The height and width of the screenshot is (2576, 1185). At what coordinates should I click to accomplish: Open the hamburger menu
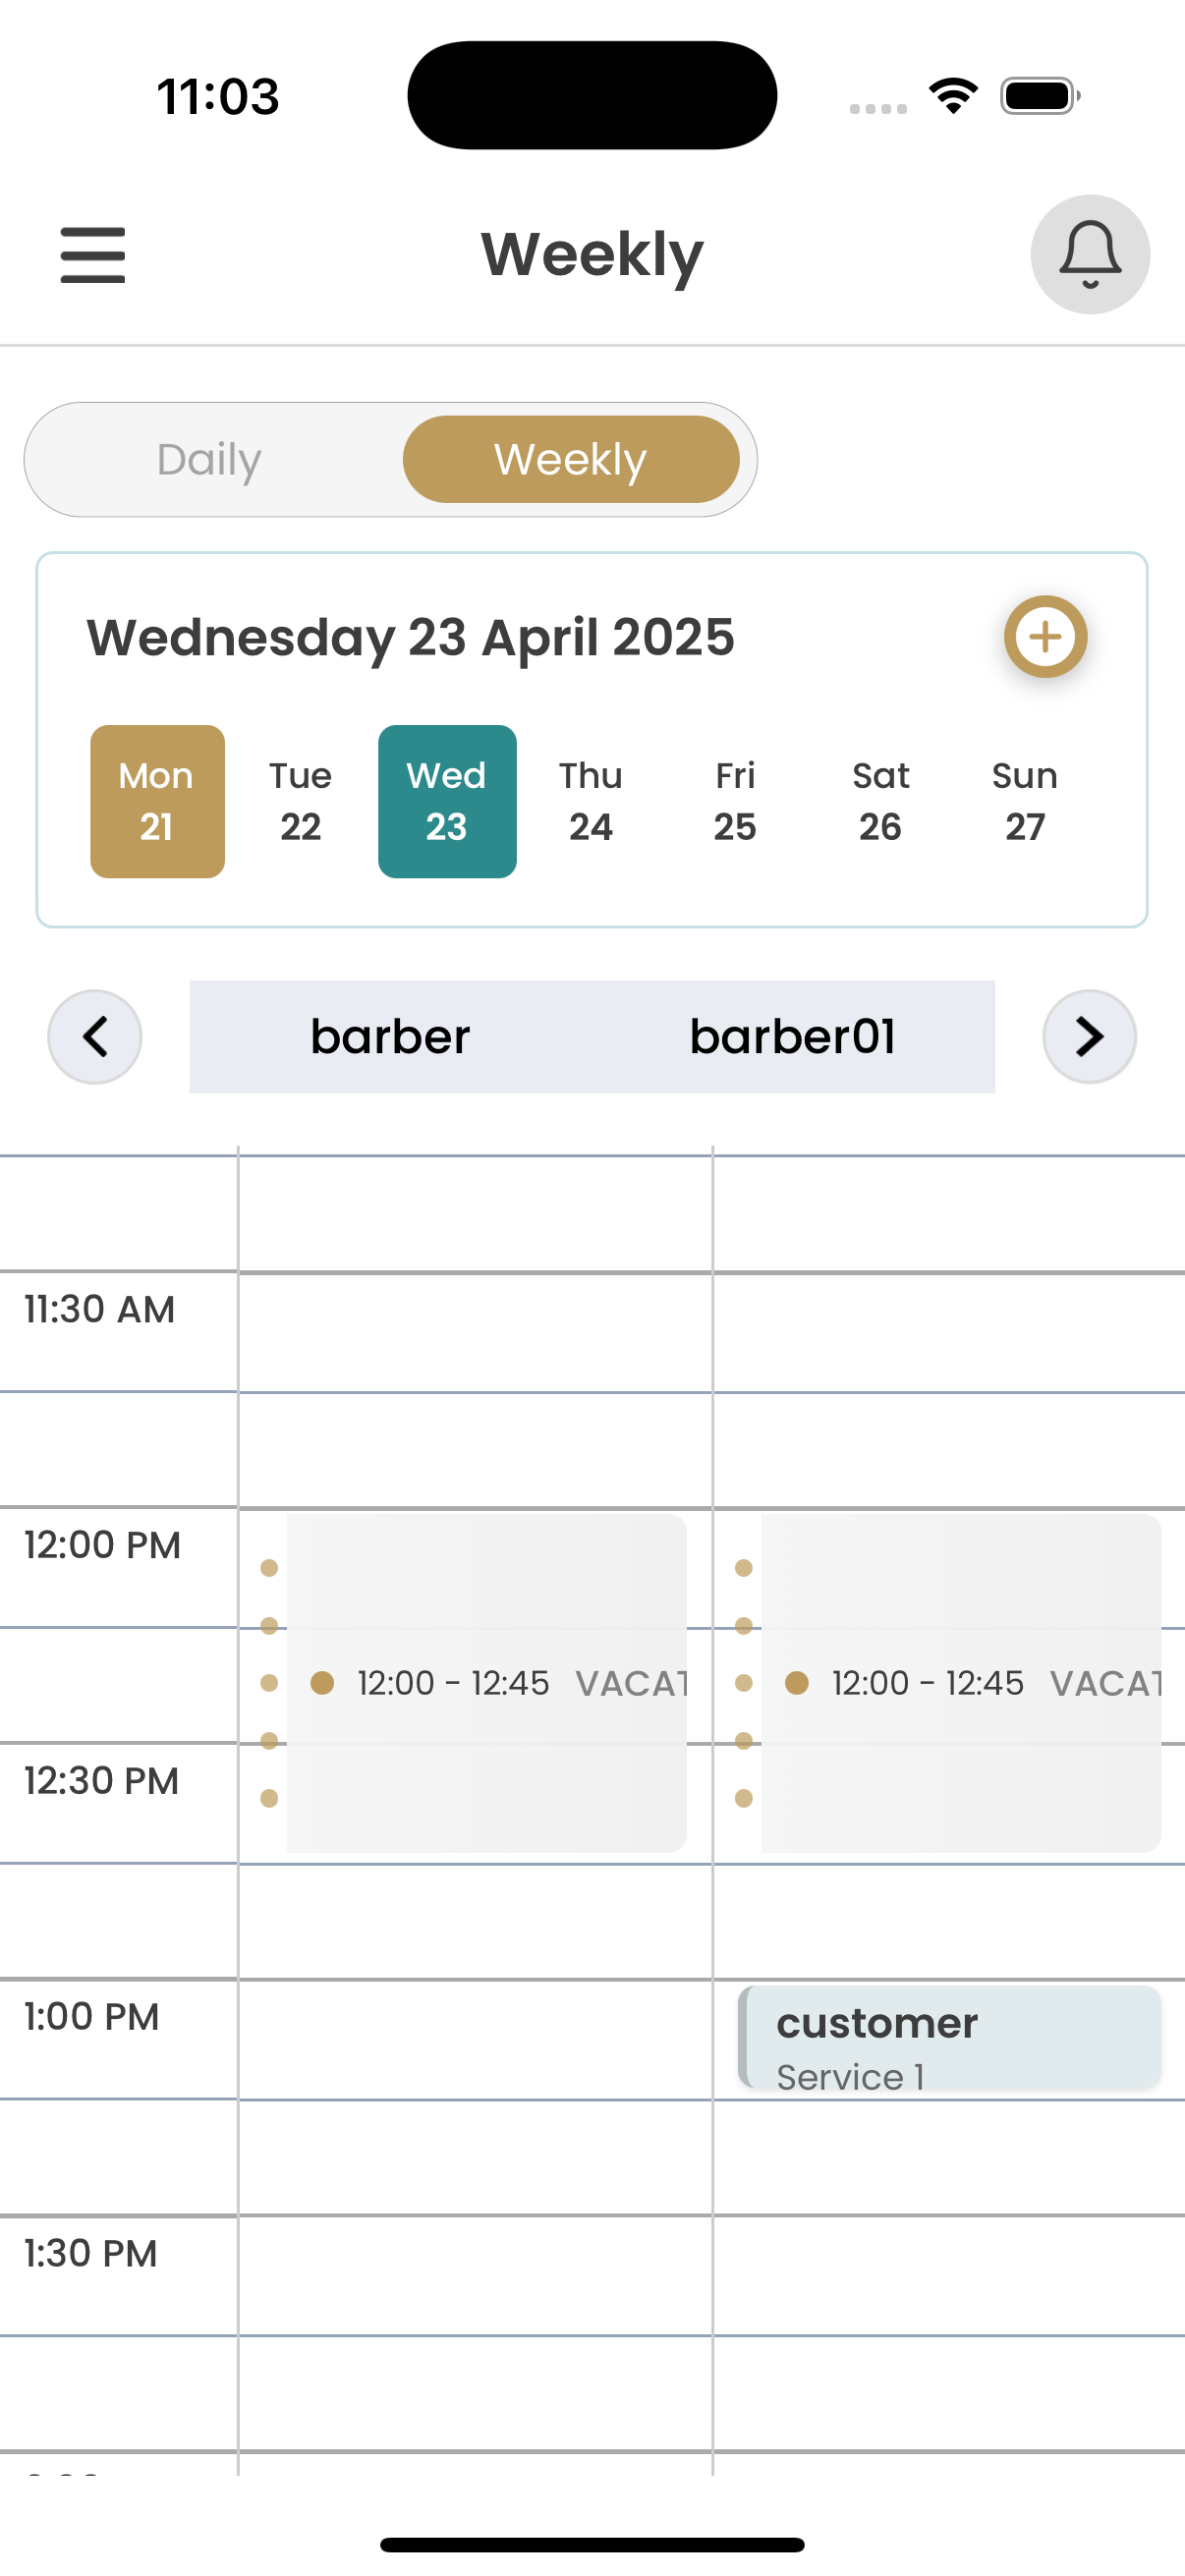tap(92, 254)
